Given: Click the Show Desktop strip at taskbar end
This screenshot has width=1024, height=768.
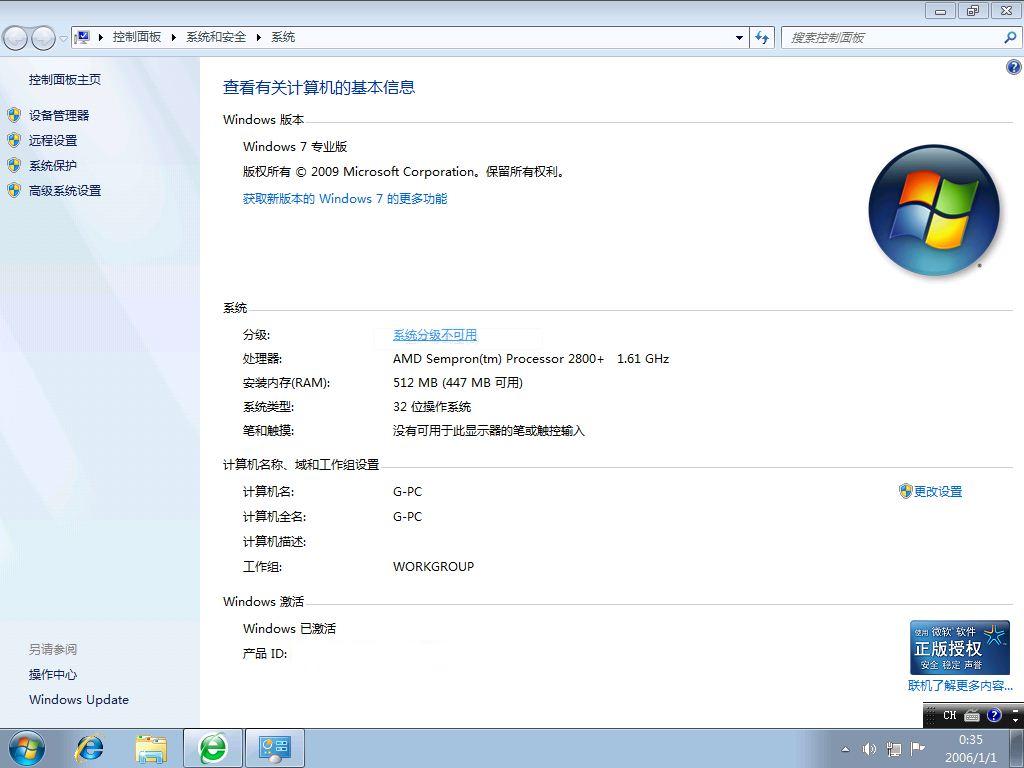Looking at the screenshot, I should 1017,748.
